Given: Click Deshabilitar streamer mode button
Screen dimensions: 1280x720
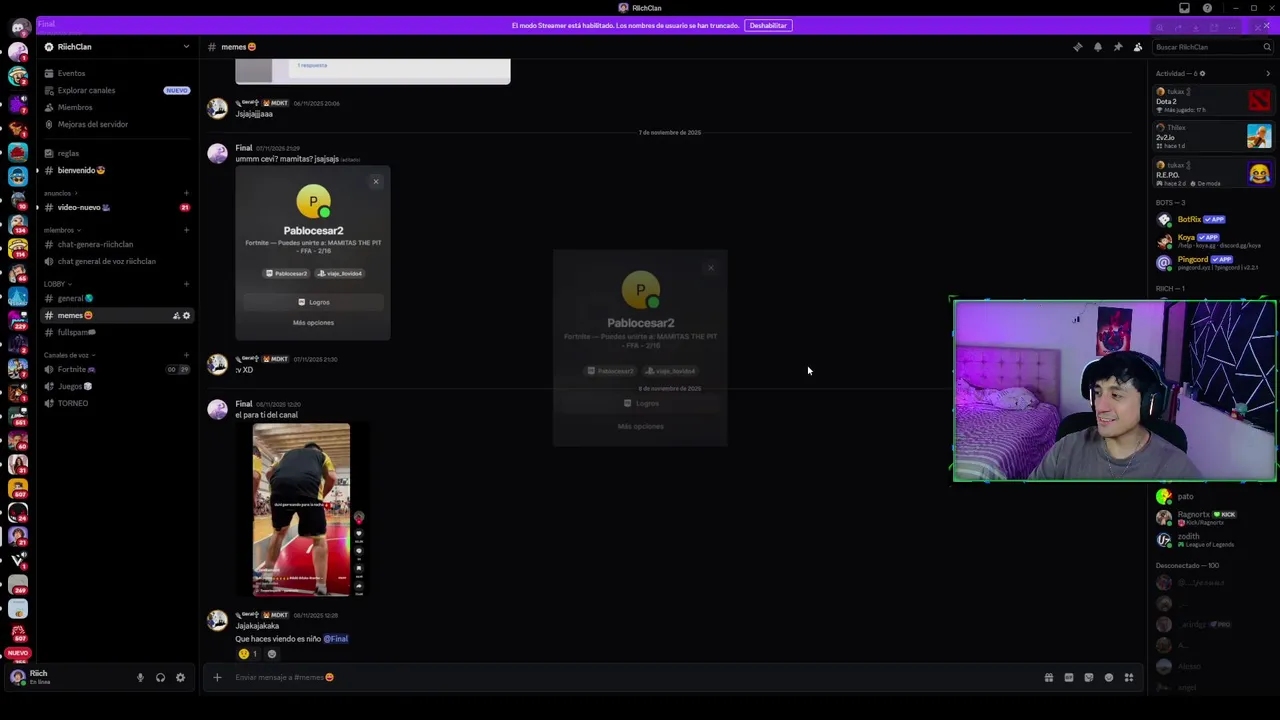Looking at the screenshot, I should coord(768,25).
